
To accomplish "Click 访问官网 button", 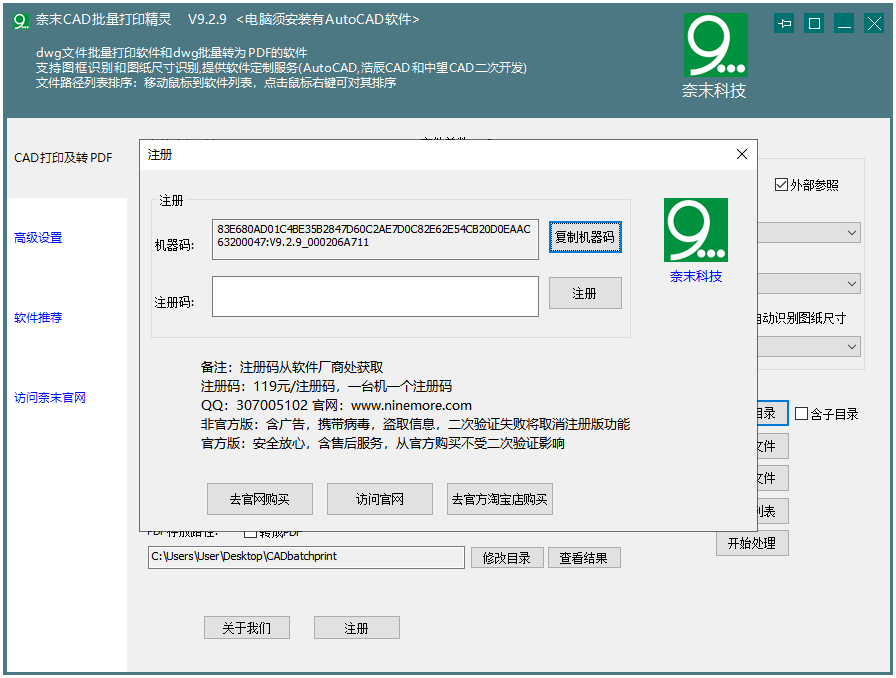I will 379,499.
